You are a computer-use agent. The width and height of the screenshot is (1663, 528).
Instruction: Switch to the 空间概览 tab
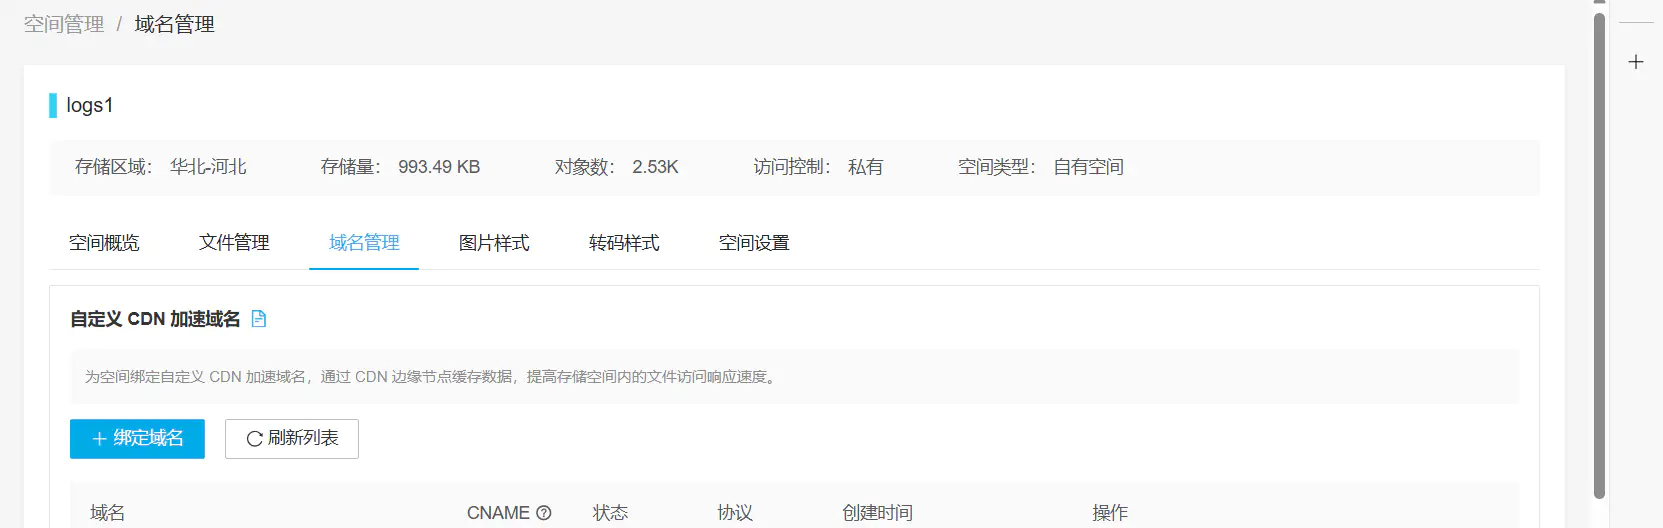coord(104,243)
